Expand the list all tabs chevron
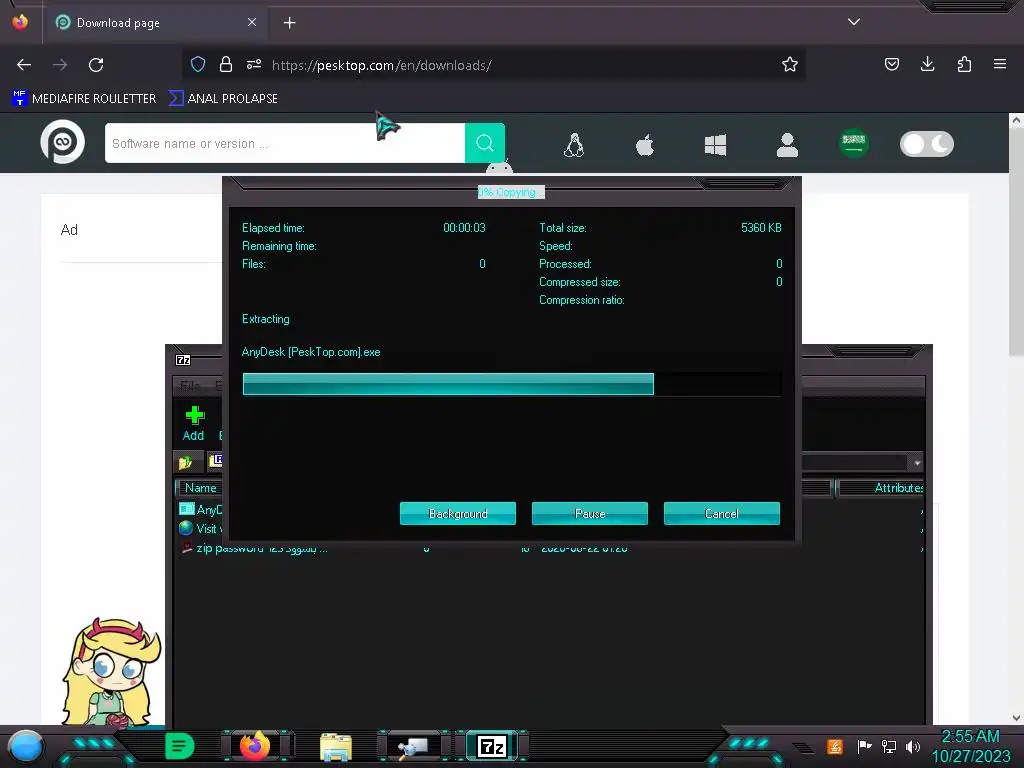This screenshot has width=1024, height=768. click(854, 22)
